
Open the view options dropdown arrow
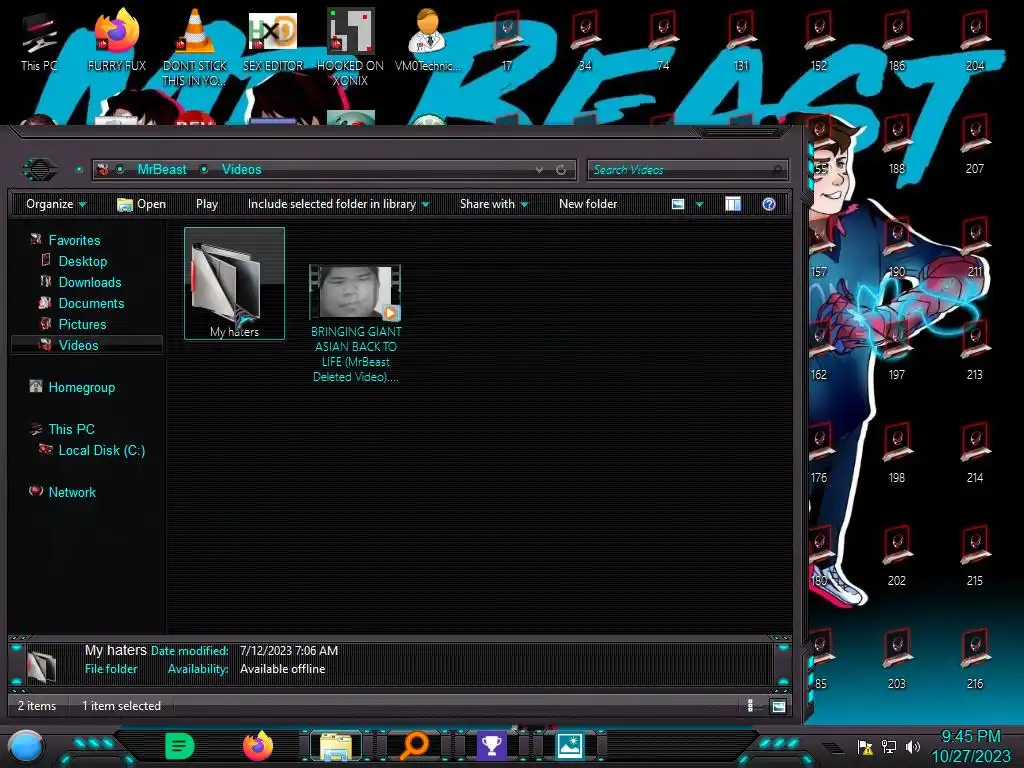[699, 204]
